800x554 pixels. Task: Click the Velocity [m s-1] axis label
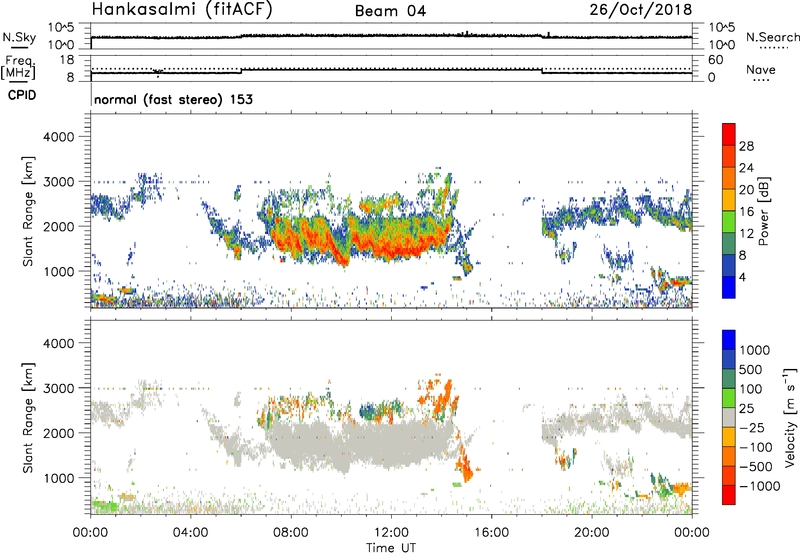(790, 417)
